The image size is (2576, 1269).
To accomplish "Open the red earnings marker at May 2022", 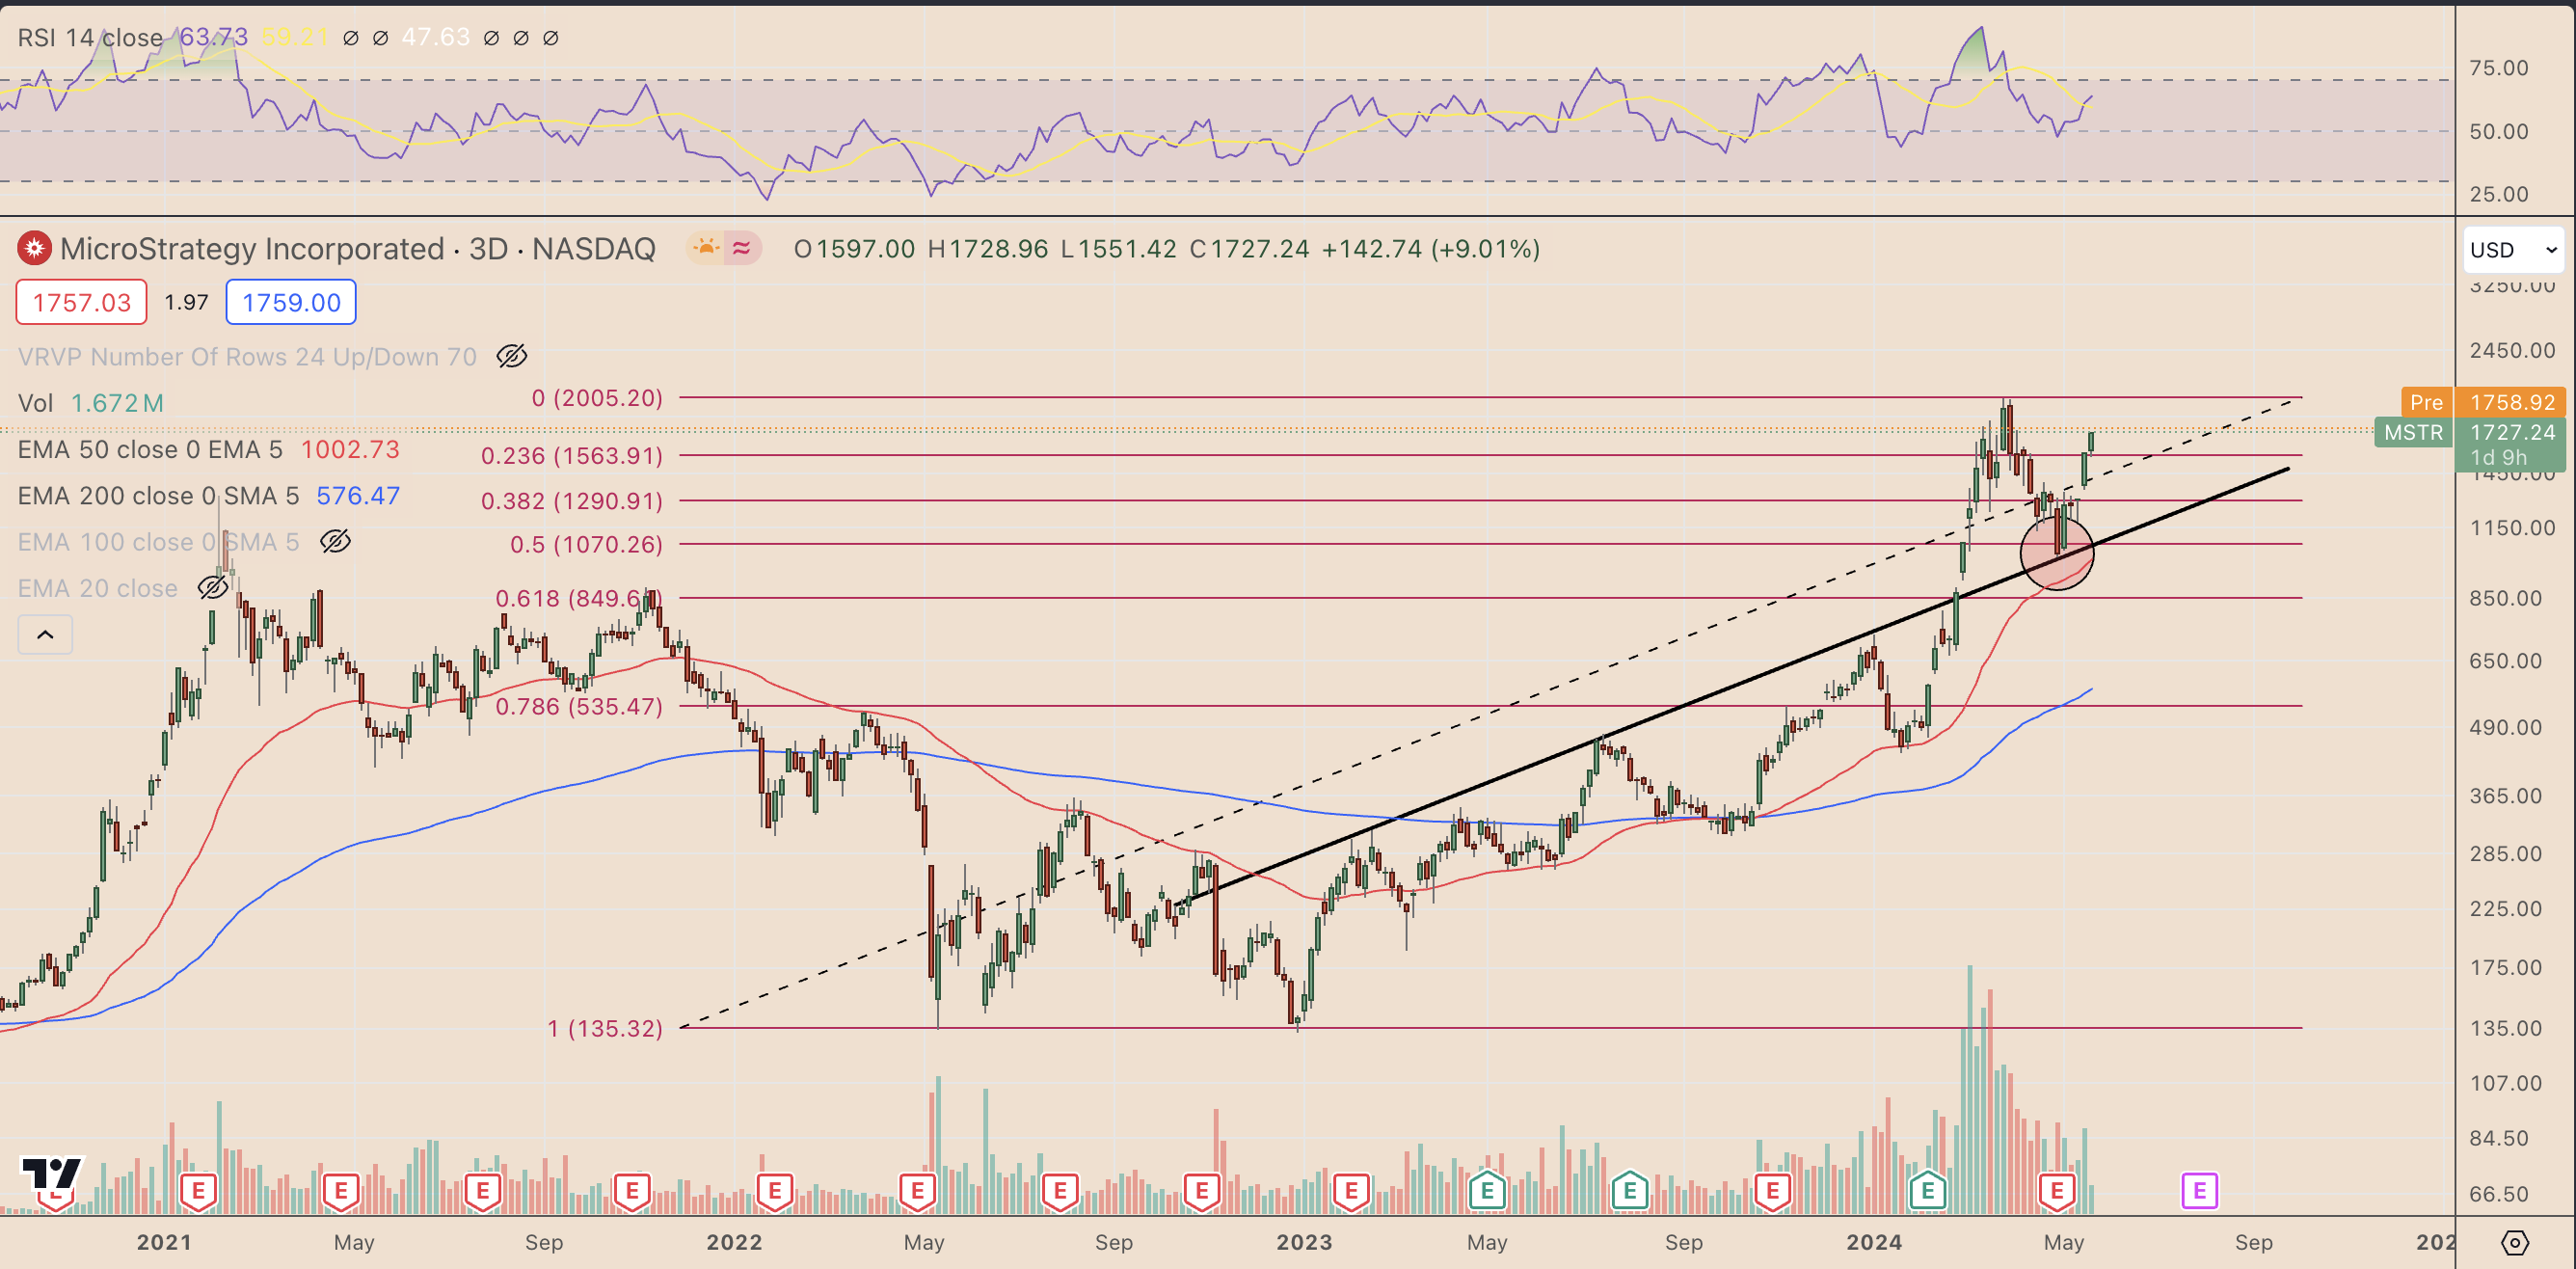I will [x=917, y=1191].
